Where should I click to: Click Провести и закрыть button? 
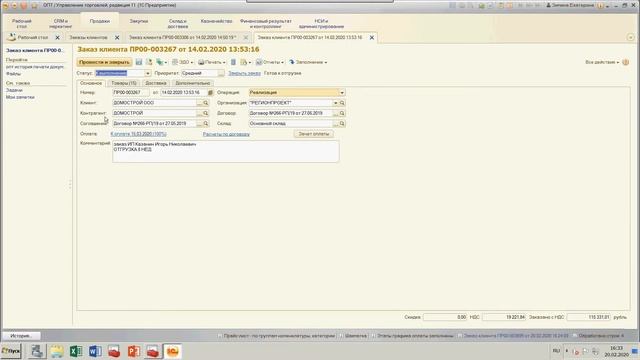(104, 62)
